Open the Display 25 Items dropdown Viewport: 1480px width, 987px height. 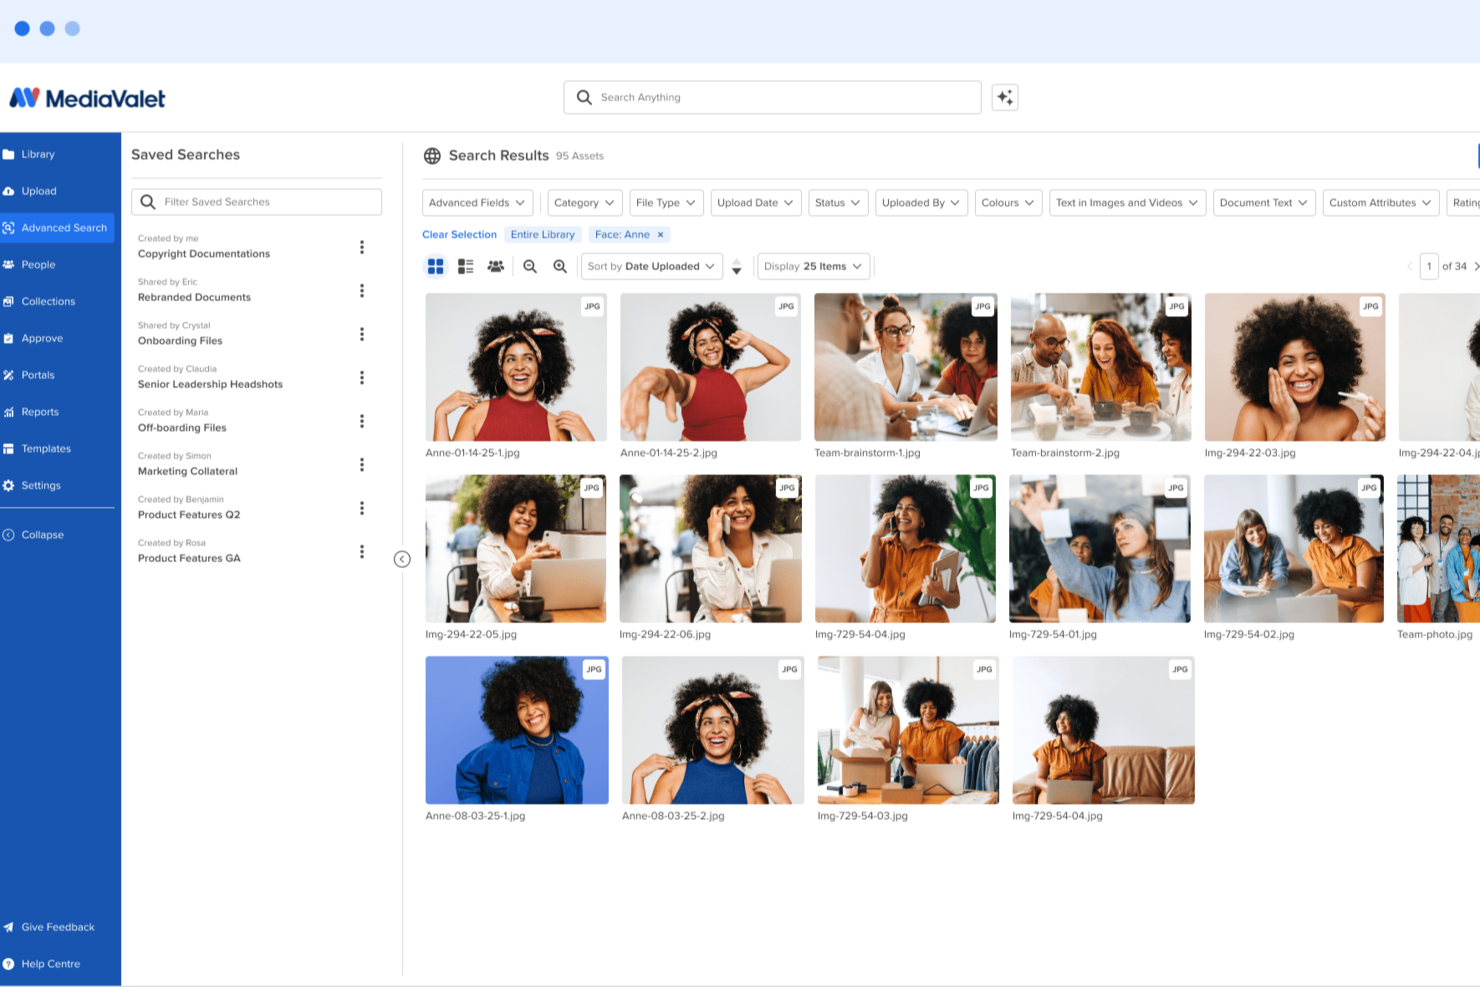(x=812, y=266)
